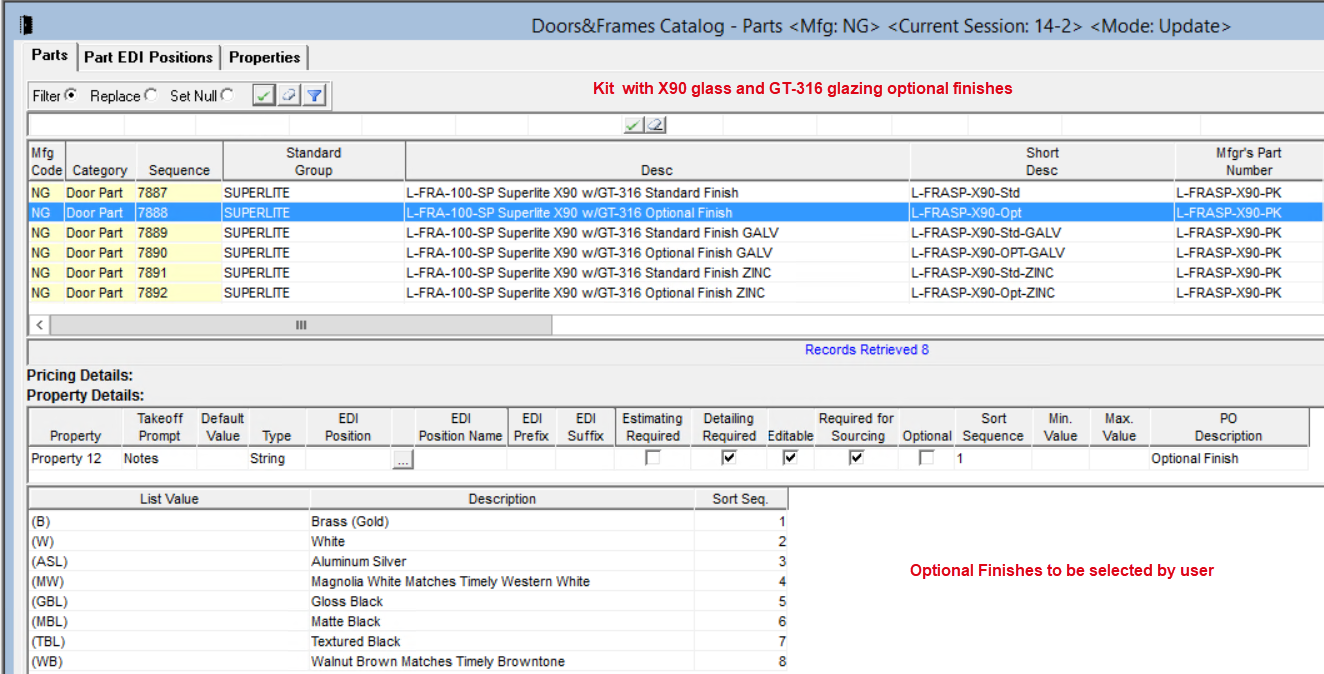Click the Sort Seq. column header

coord(740,499)
